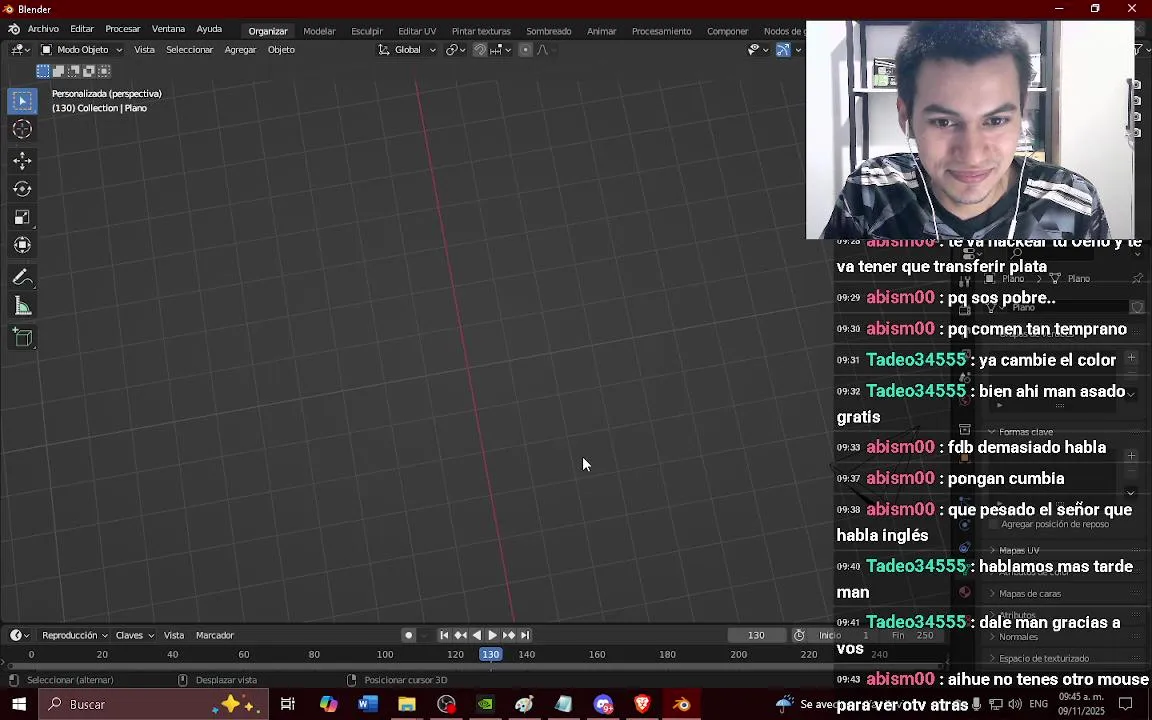This screenshot has height=720, width=1152.
Task: Jump to the next keyframe
Action: (x=509, y=636)
